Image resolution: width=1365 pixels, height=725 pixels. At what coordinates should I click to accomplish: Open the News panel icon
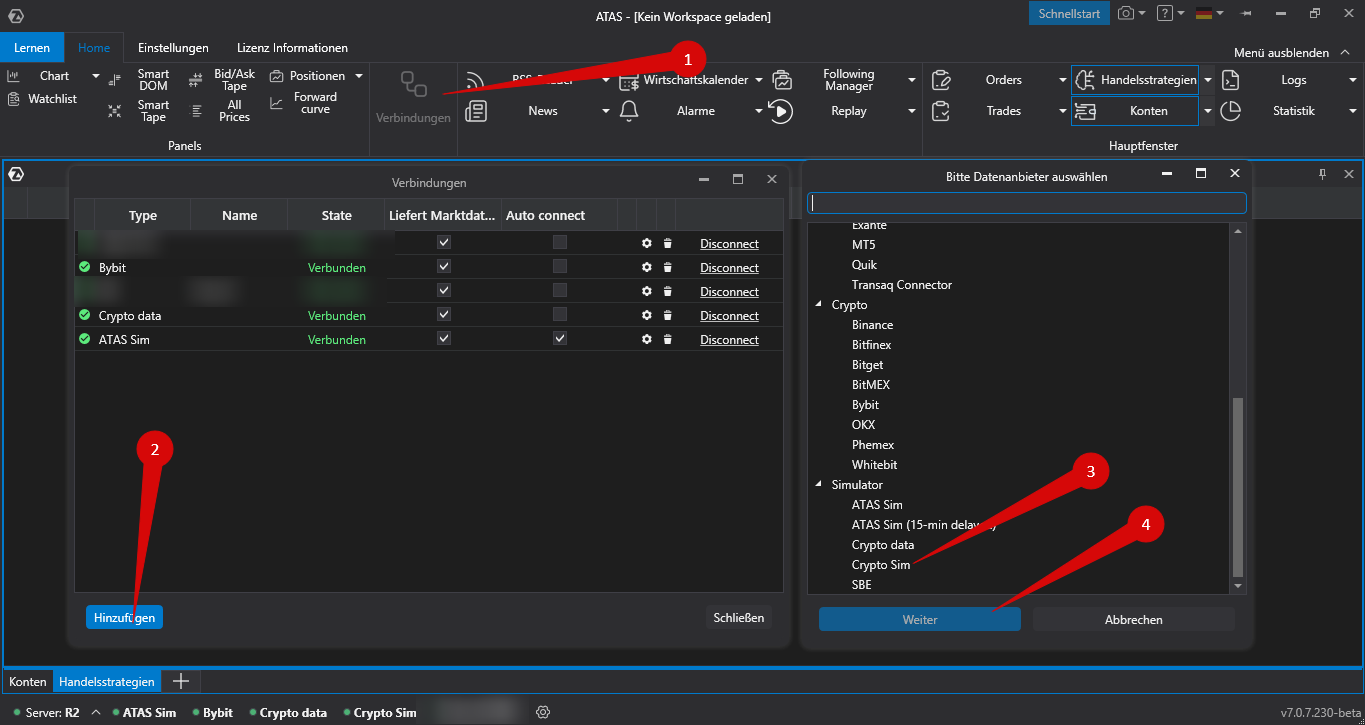[x=476, y=111]
